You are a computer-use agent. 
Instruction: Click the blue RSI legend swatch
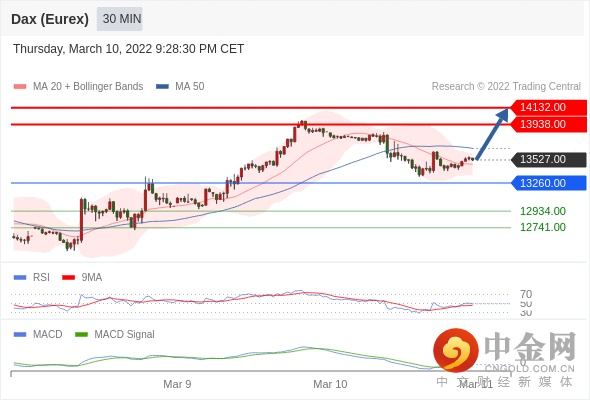(20, 278)
